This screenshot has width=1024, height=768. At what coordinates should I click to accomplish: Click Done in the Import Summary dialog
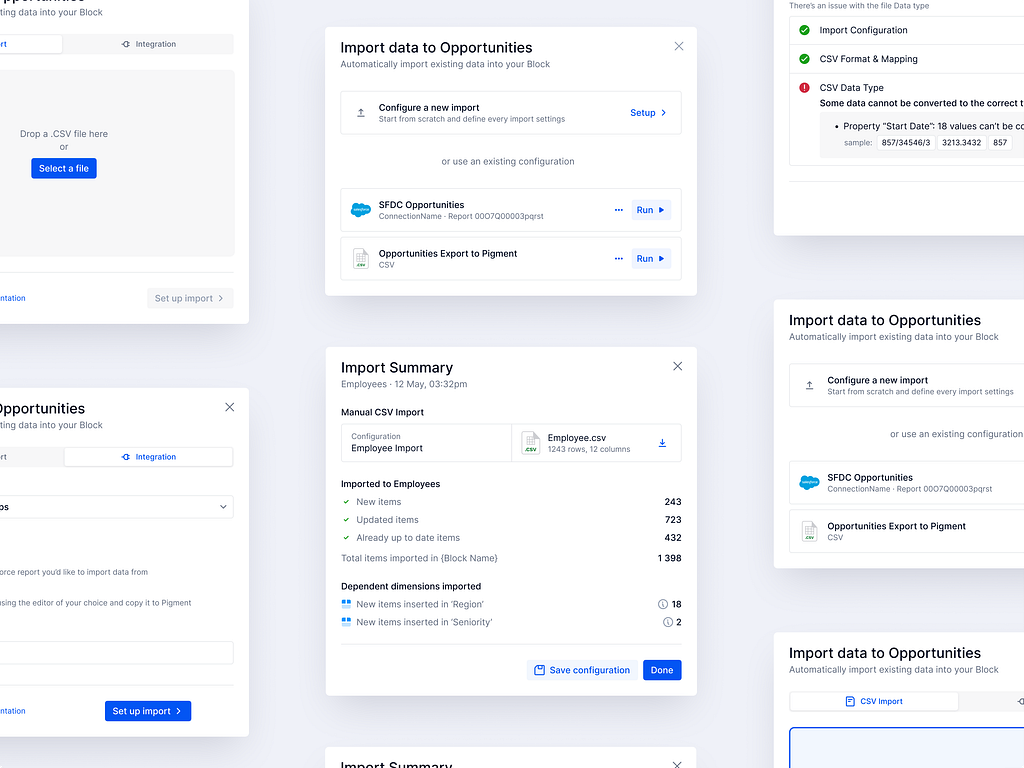(x=661, y=670)
